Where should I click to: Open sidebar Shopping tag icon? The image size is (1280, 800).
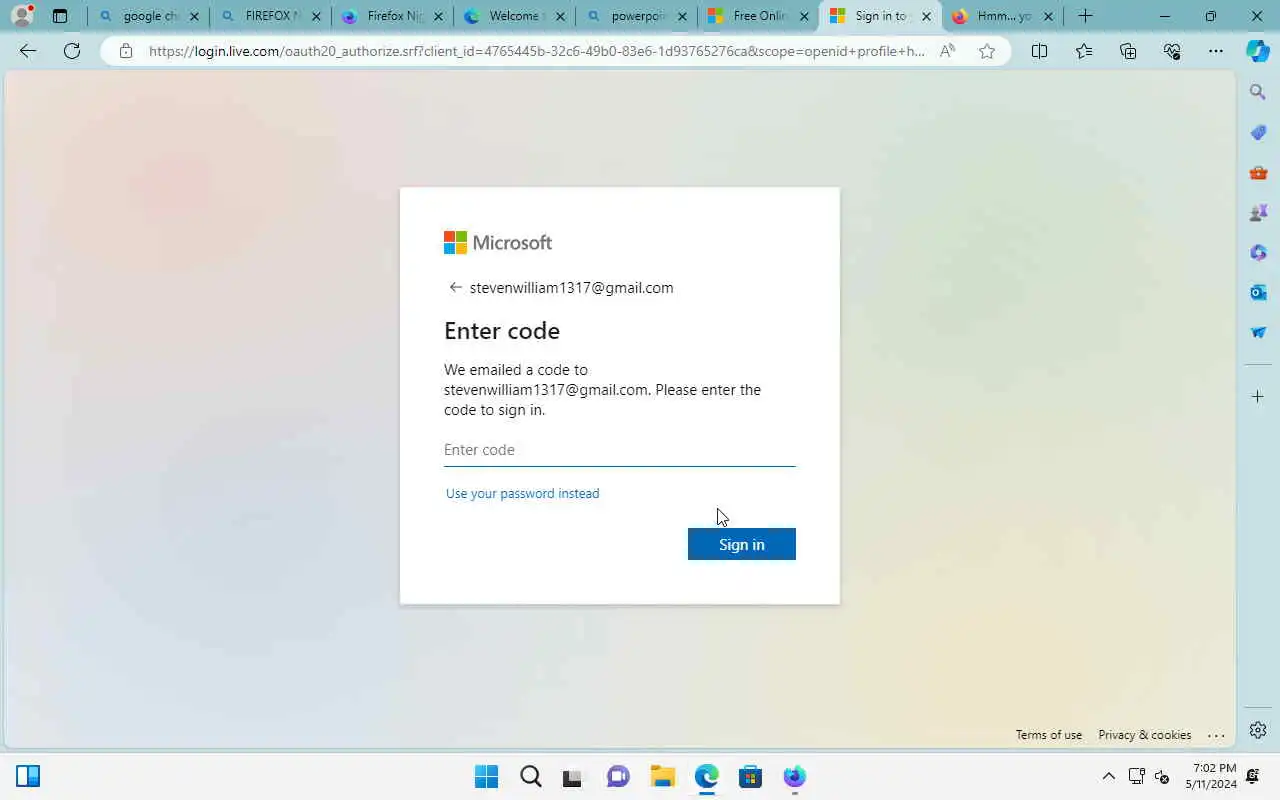pyautogui.click(x=1258, y=132)
